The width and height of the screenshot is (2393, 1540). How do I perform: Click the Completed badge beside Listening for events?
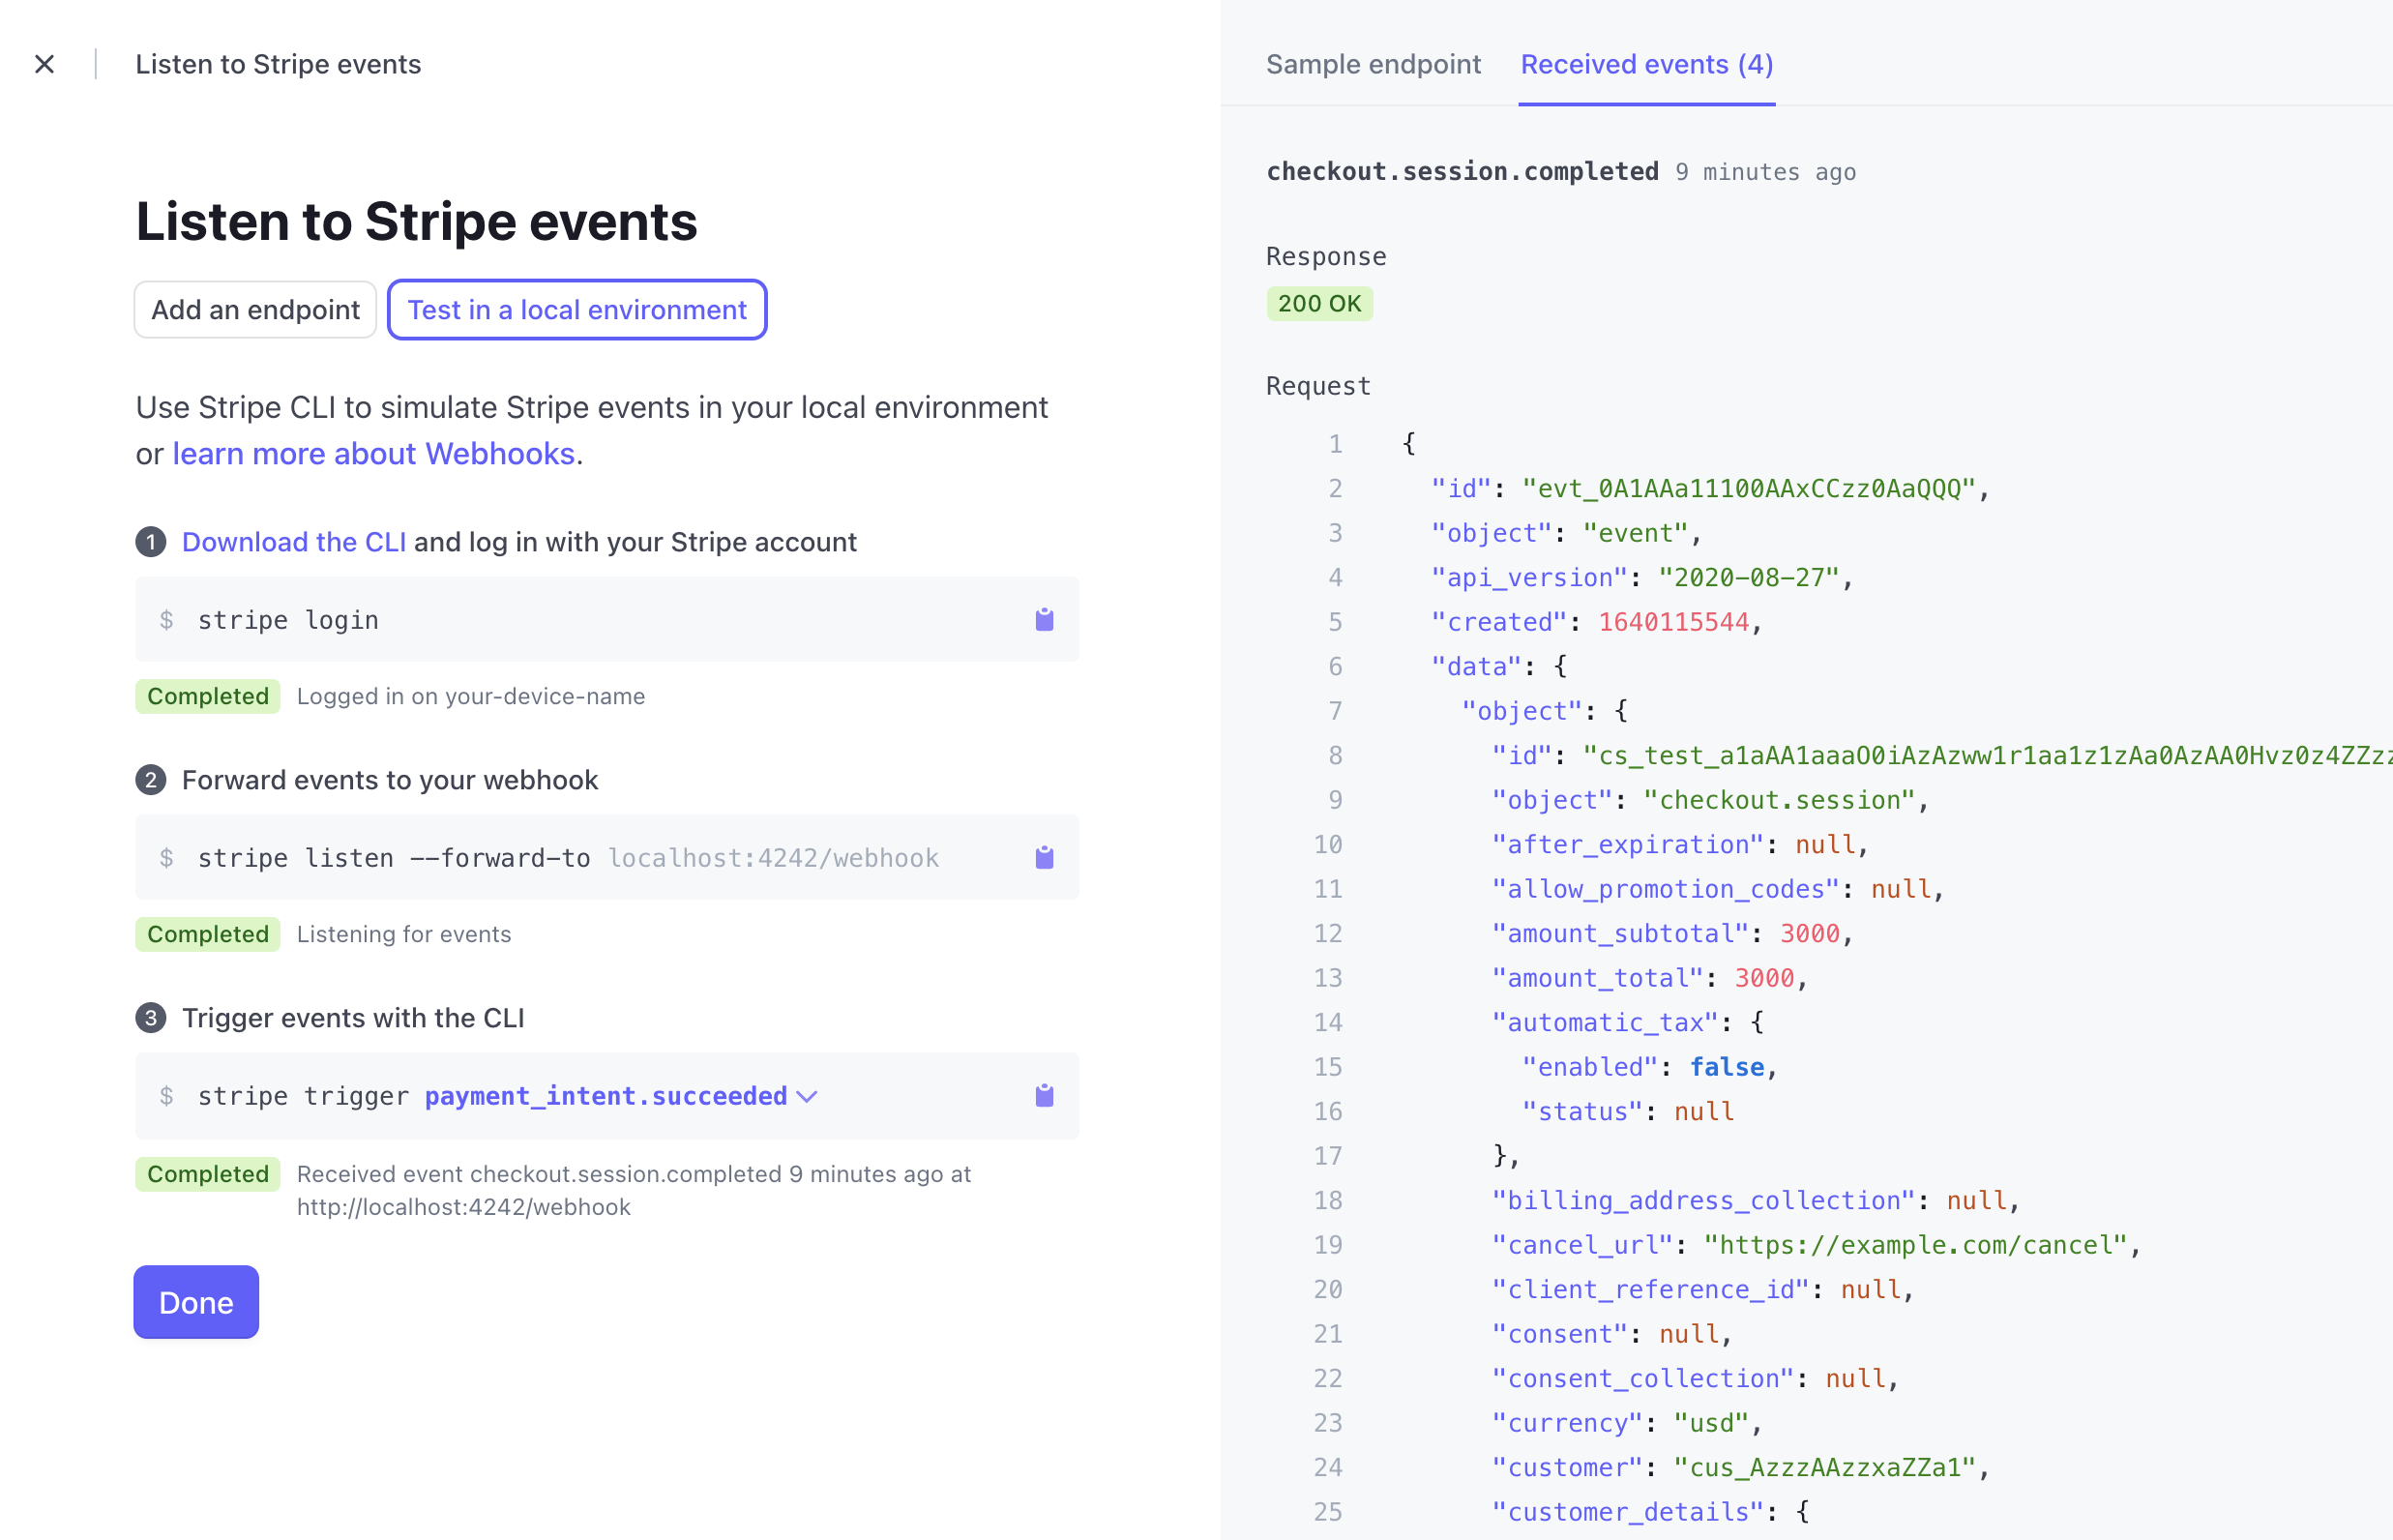[208, 934]
